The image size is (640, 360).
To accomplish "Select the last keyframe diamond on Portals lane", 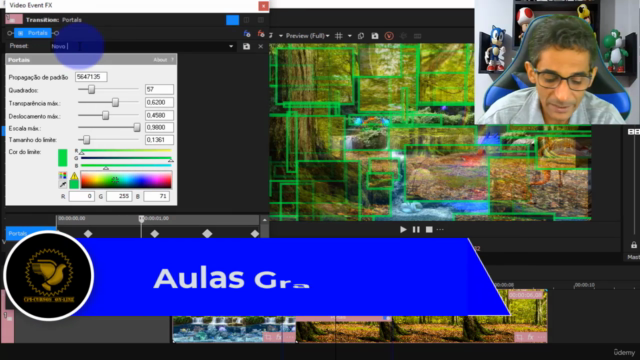I will [255, 234].
